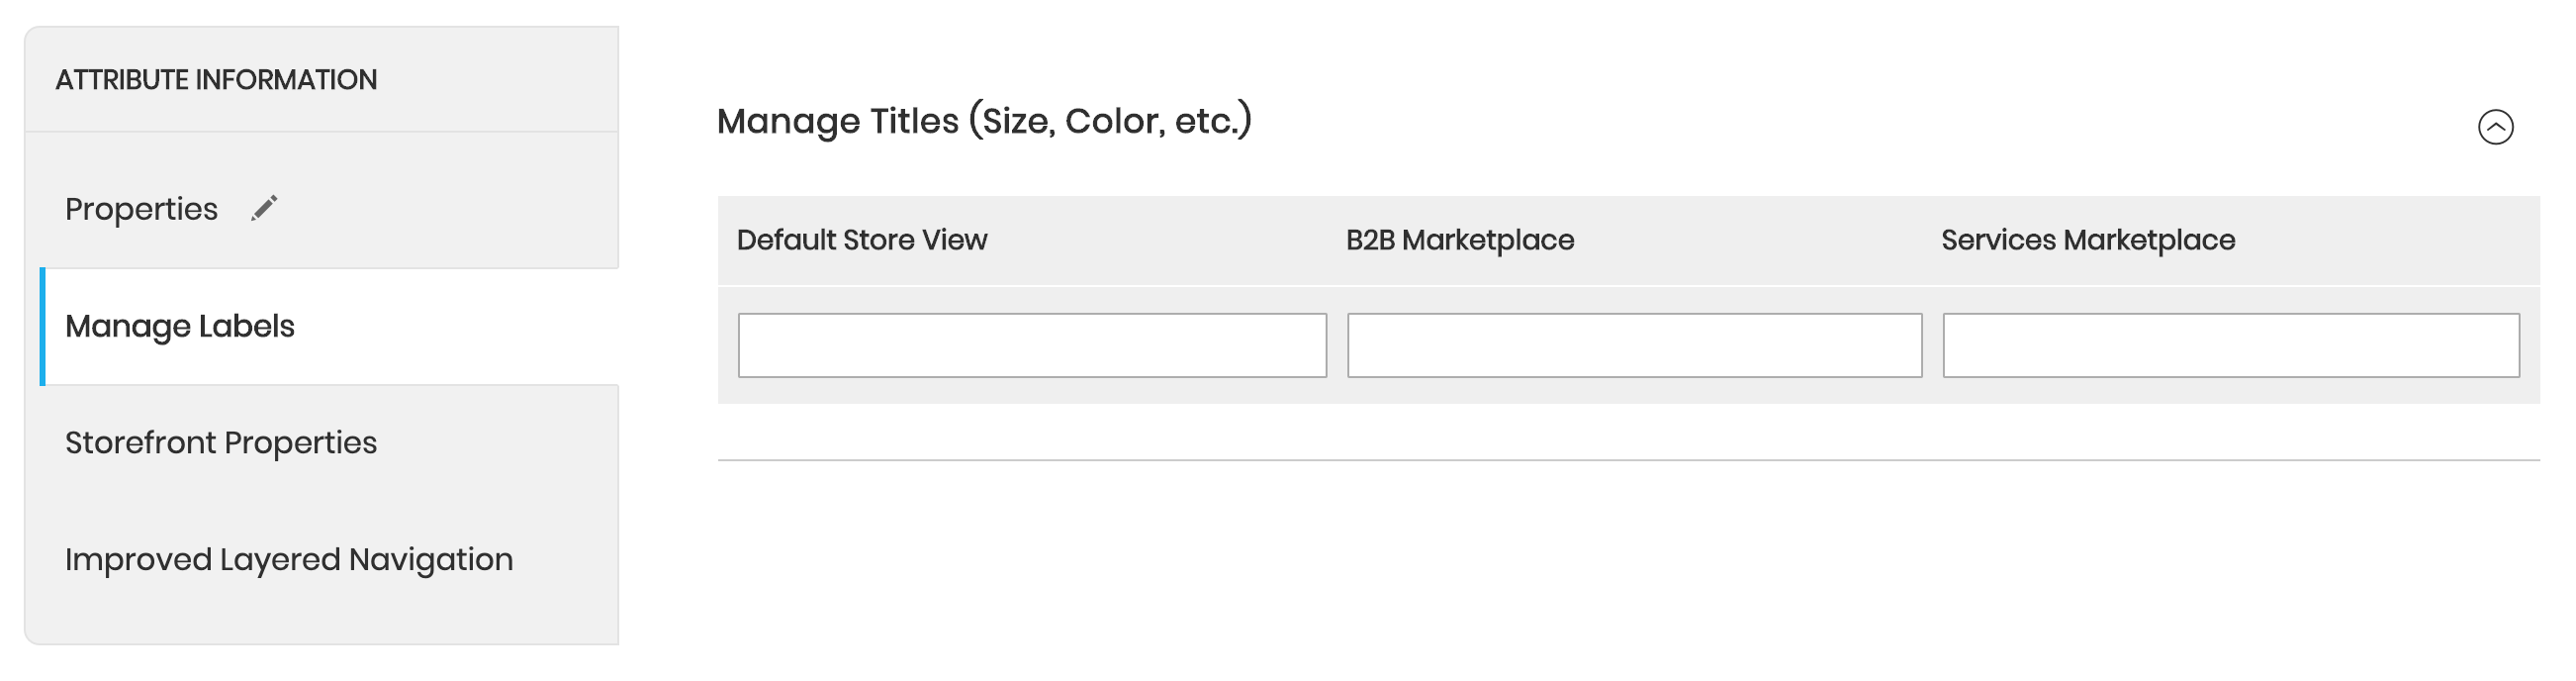Screen dimensions: 2576x681
Task: Focus the Default Store View title field
Action: pos(1032,345)
